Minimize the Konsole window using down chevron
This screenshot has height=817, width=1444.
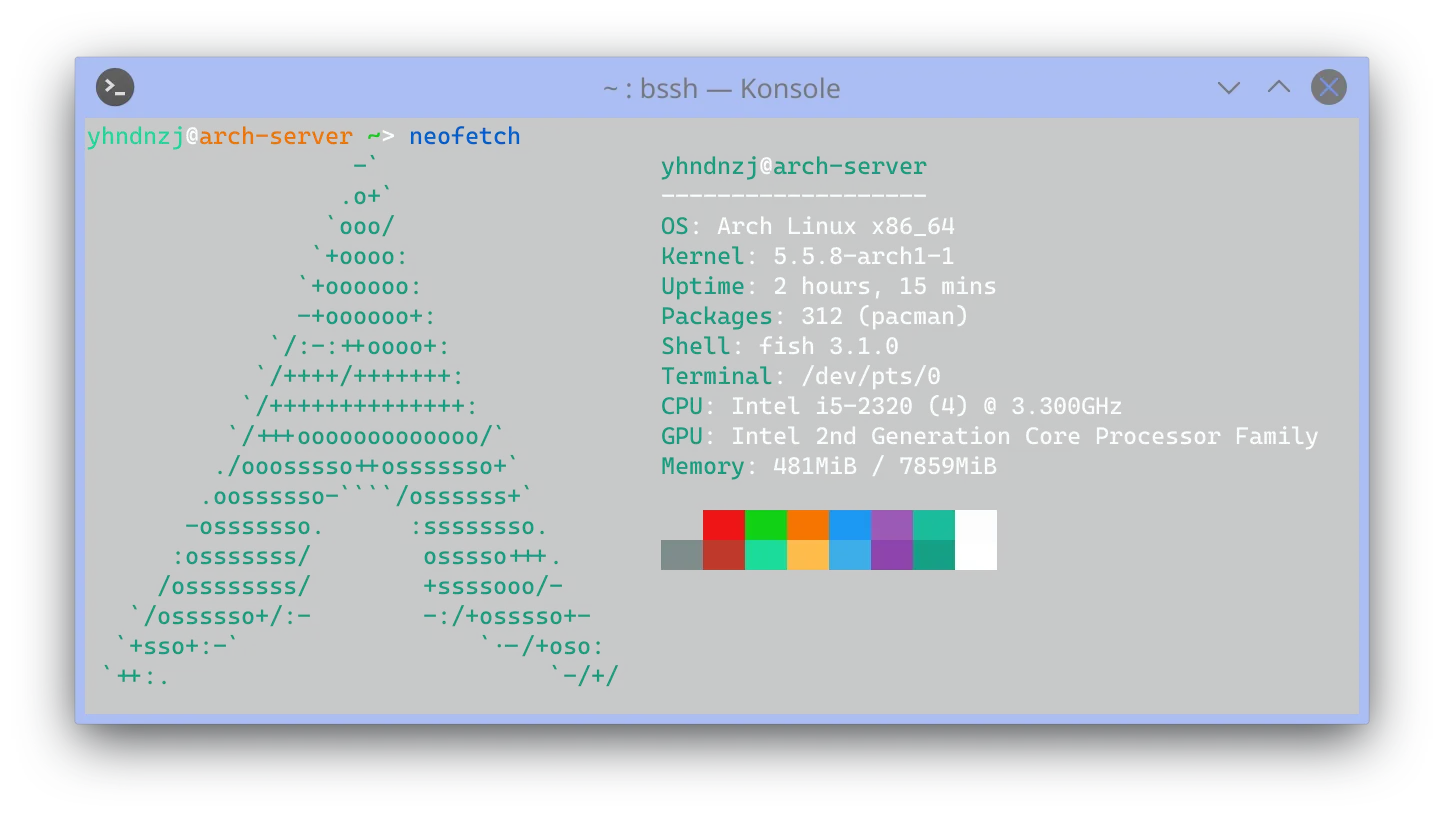[1228, 88]
